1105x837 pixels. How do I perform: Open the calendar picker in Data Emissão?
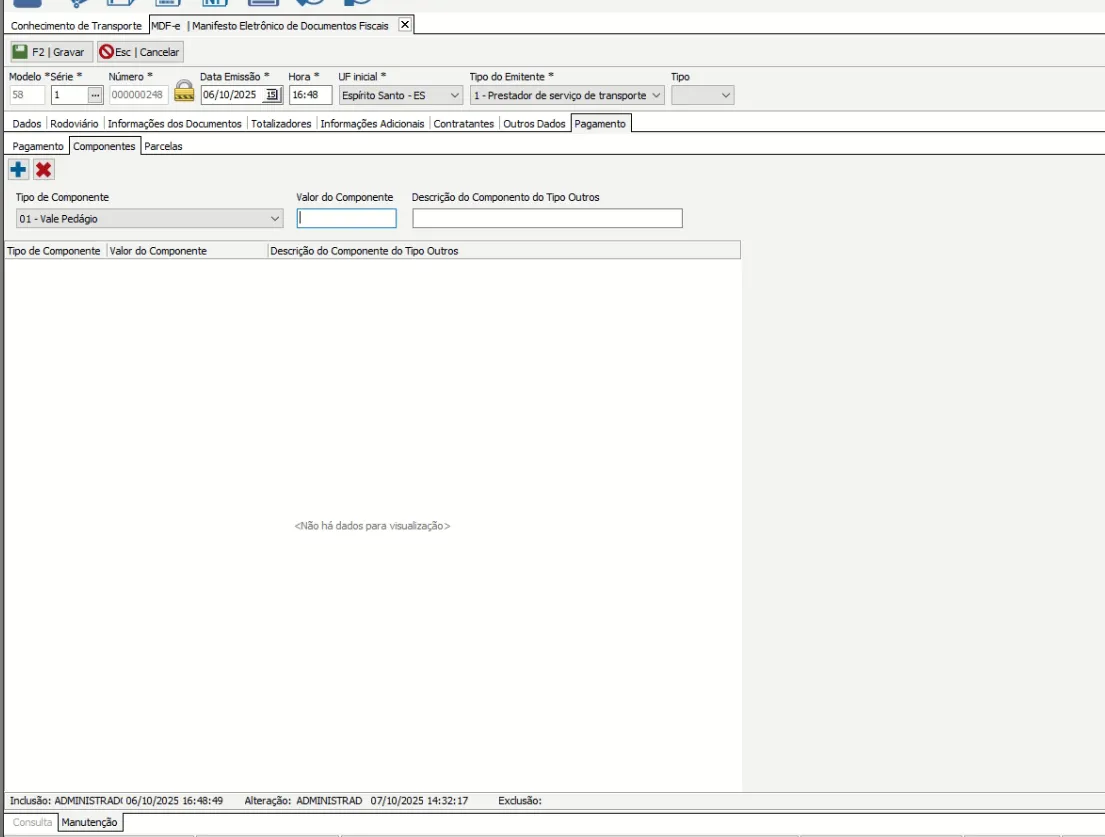tap(272, 96)
